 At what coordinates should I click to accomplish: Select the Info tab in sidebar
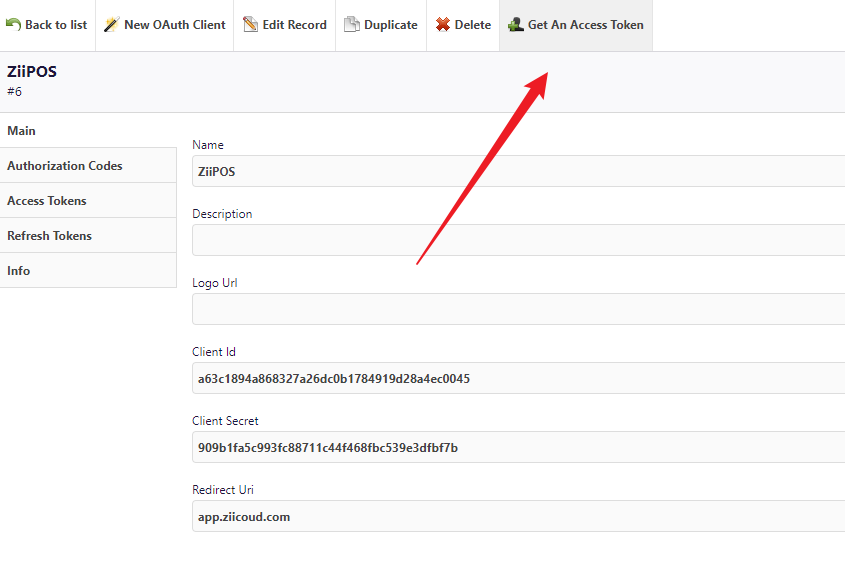(x=19, y=271)
